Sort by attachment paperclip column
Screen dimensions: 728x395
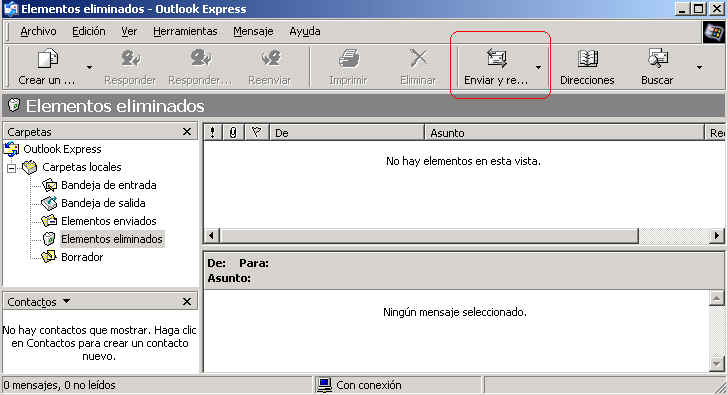pyautogui.click(x=233, y=133)
